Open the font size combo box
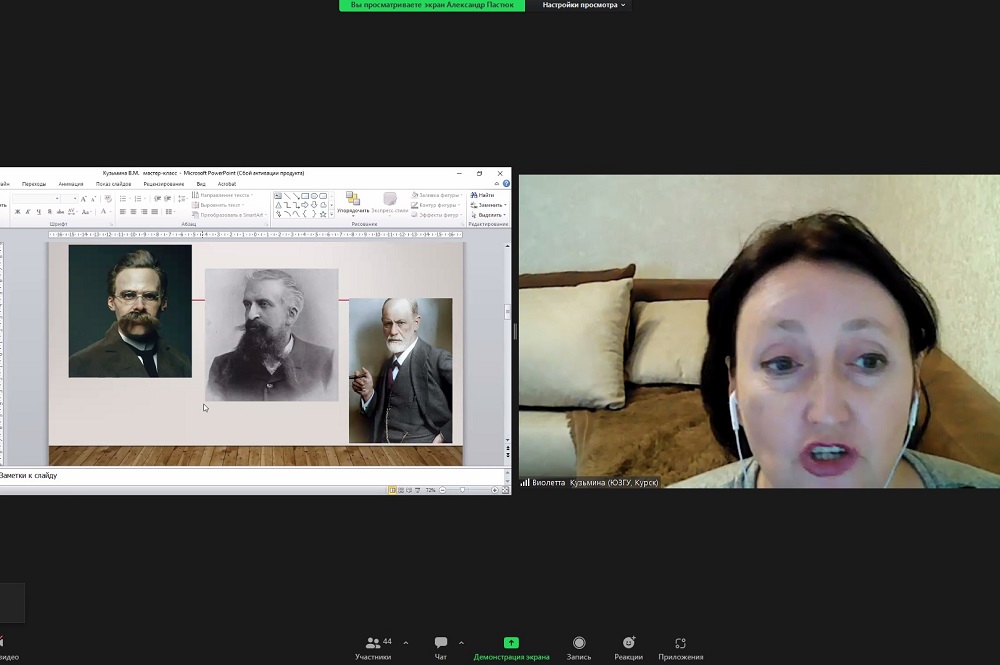This screenshot has width=1000, height=665. pyautogui.click(x=70, y=199)
